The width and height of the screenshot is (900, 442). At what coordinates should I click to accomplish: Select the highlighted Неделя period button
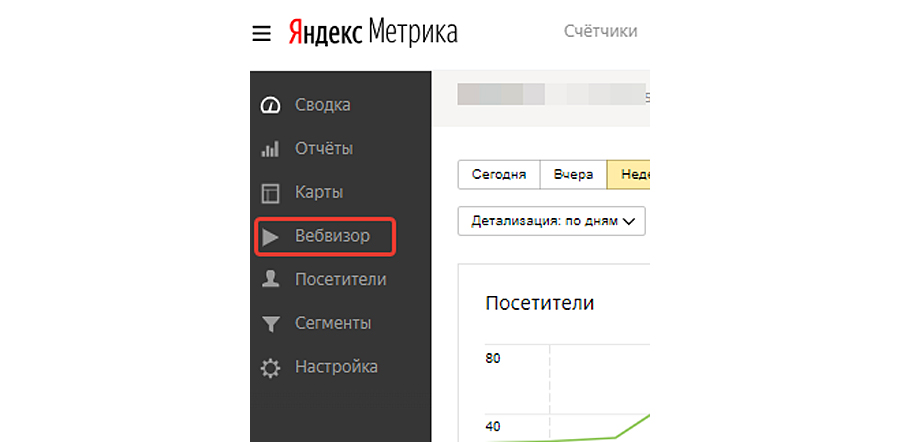coord(630,174)
